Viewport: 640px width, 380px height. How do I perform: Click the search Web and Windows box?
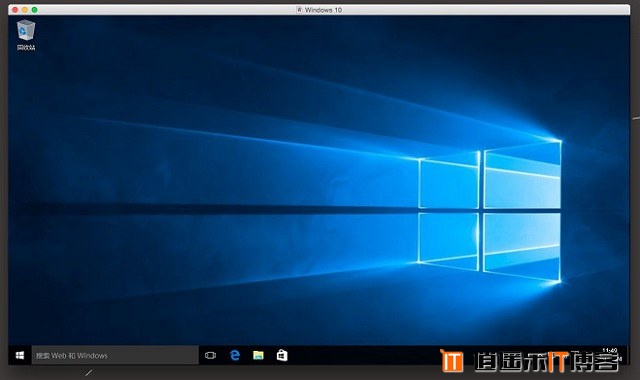(115, 356)
